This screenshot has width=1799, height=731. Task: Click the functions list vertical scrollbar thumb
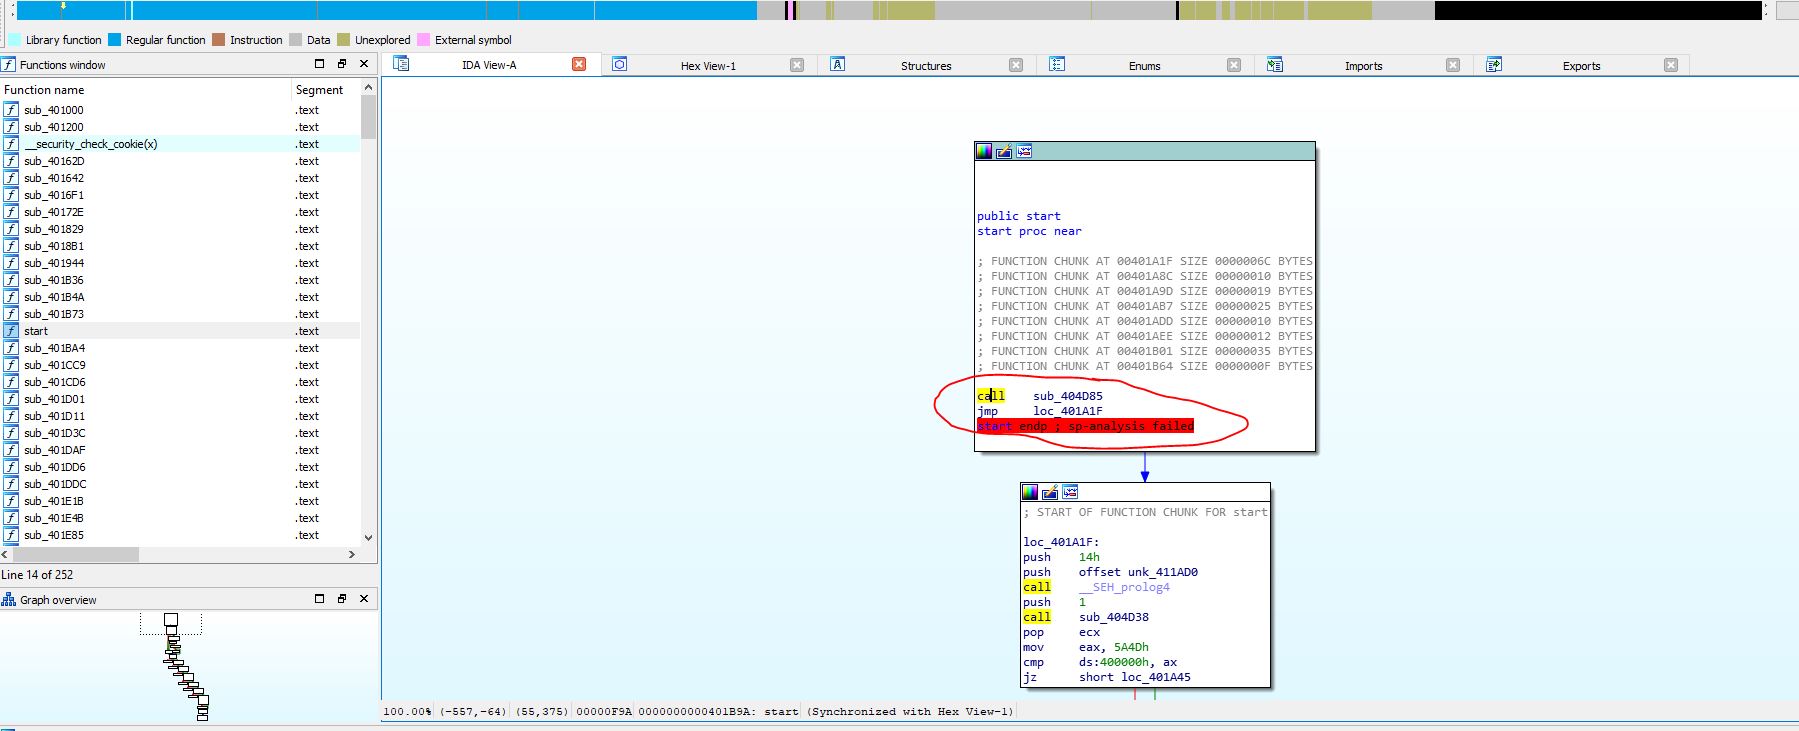click(x=368, y=118)
